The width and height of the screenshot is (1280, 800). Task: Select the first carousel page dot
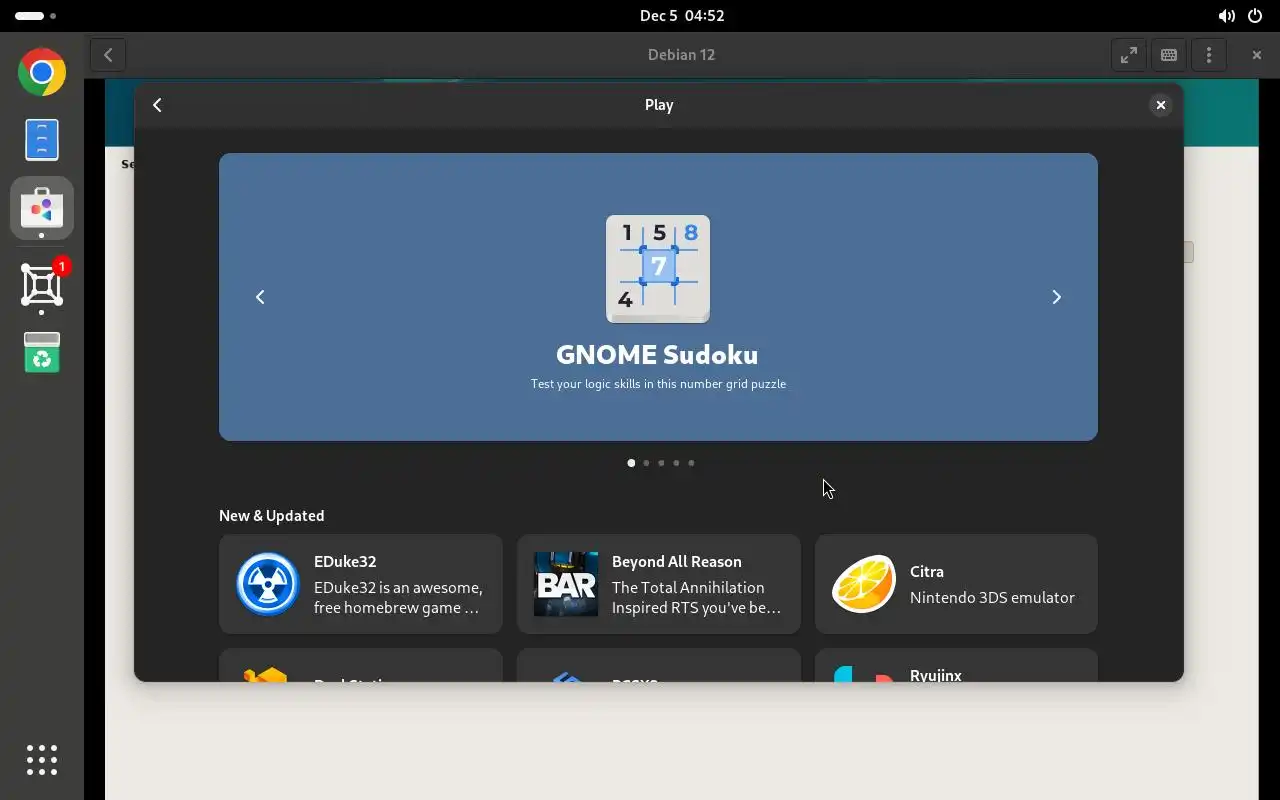pos(631,463)
